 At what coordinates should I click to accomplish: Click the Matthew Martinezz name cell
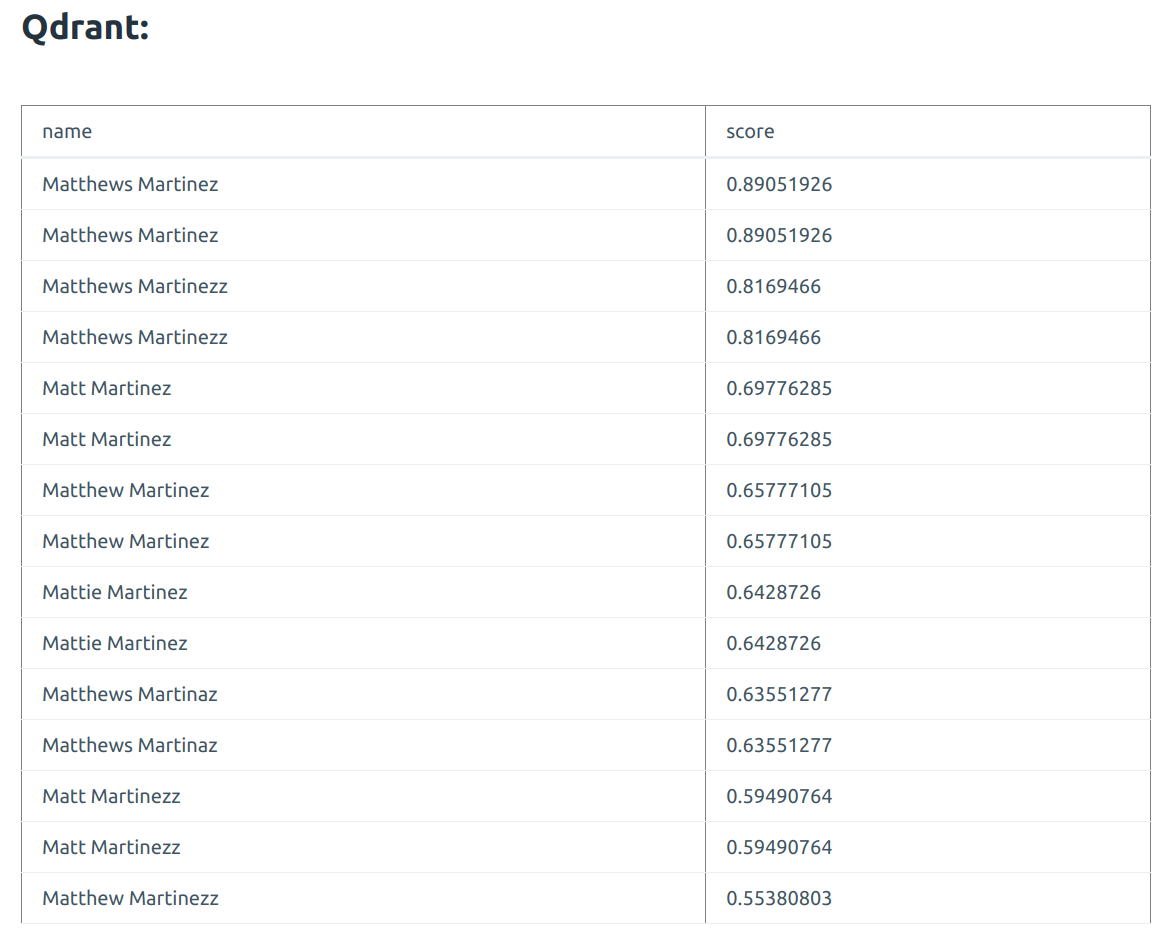pos(130,898)
